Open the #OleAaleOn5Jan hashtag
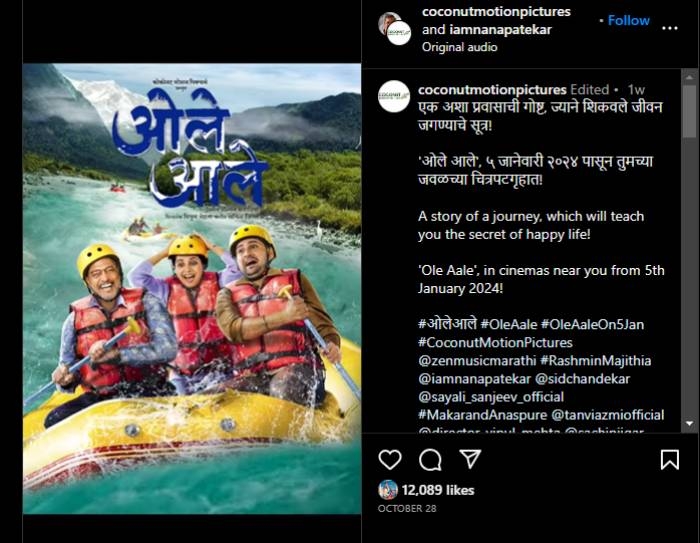The height and width of the screenshot is (543, 700). [592, 324]
